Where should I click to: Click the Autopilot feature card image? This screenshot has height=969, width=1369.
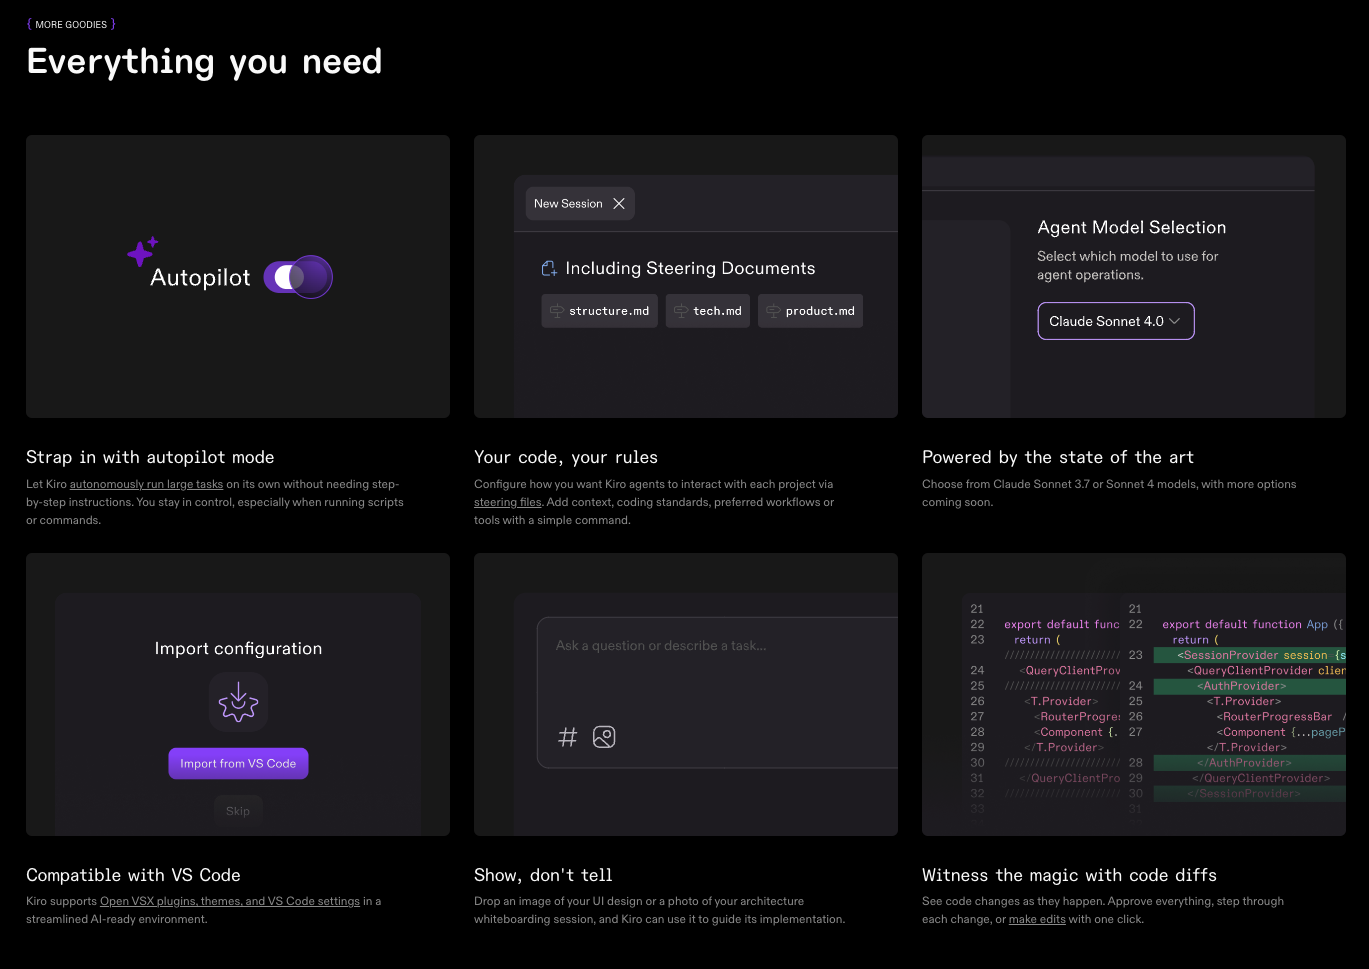click(x=238, y=276)
